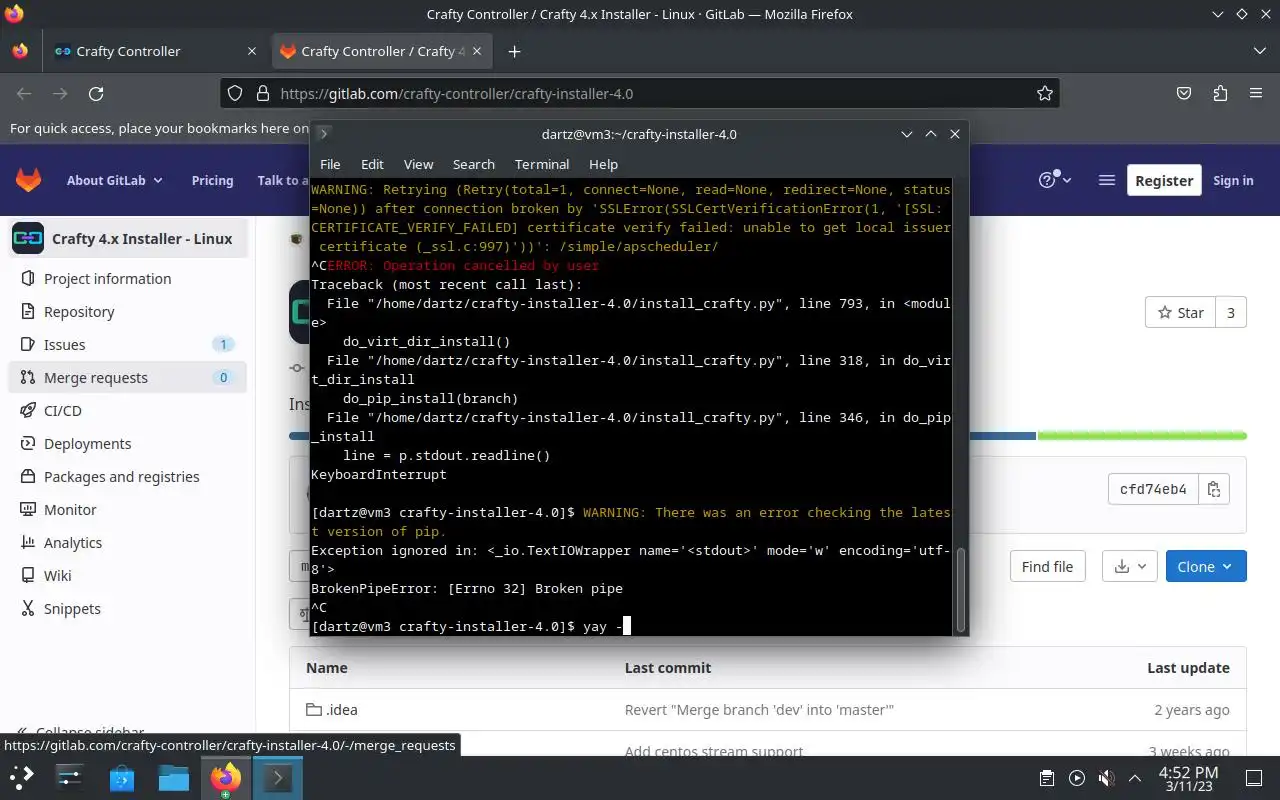Click the terminal vertical scrollbar
Image resolution: width=1280 pixels, height=800 pixels.
(961, 589)
